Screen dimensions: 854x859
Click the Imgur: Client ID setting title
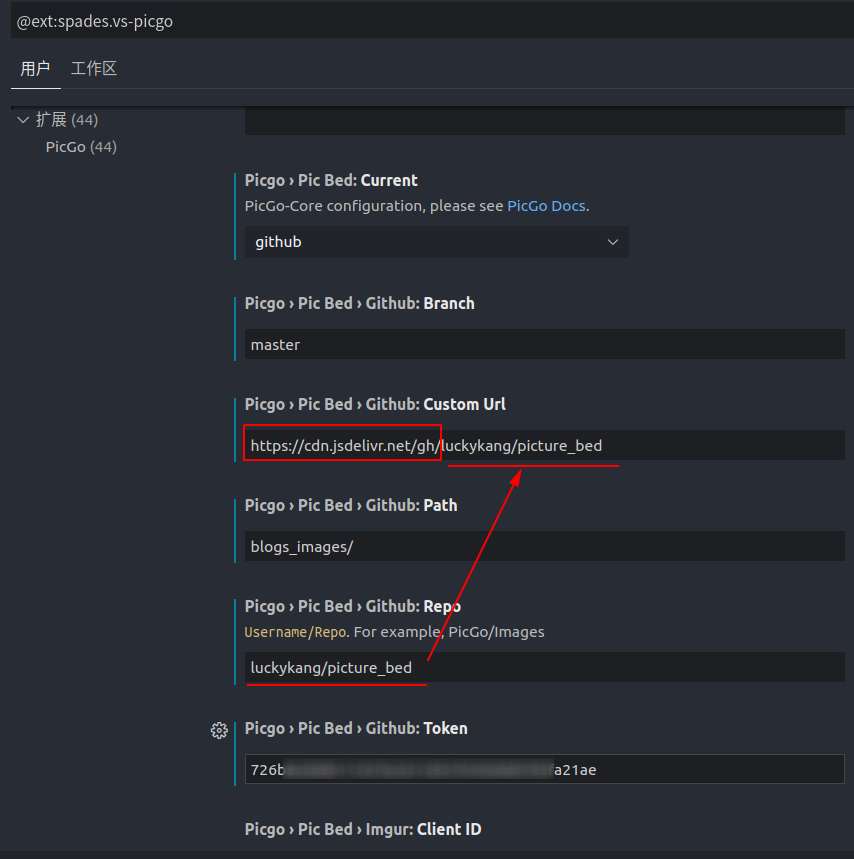point(363,829)
